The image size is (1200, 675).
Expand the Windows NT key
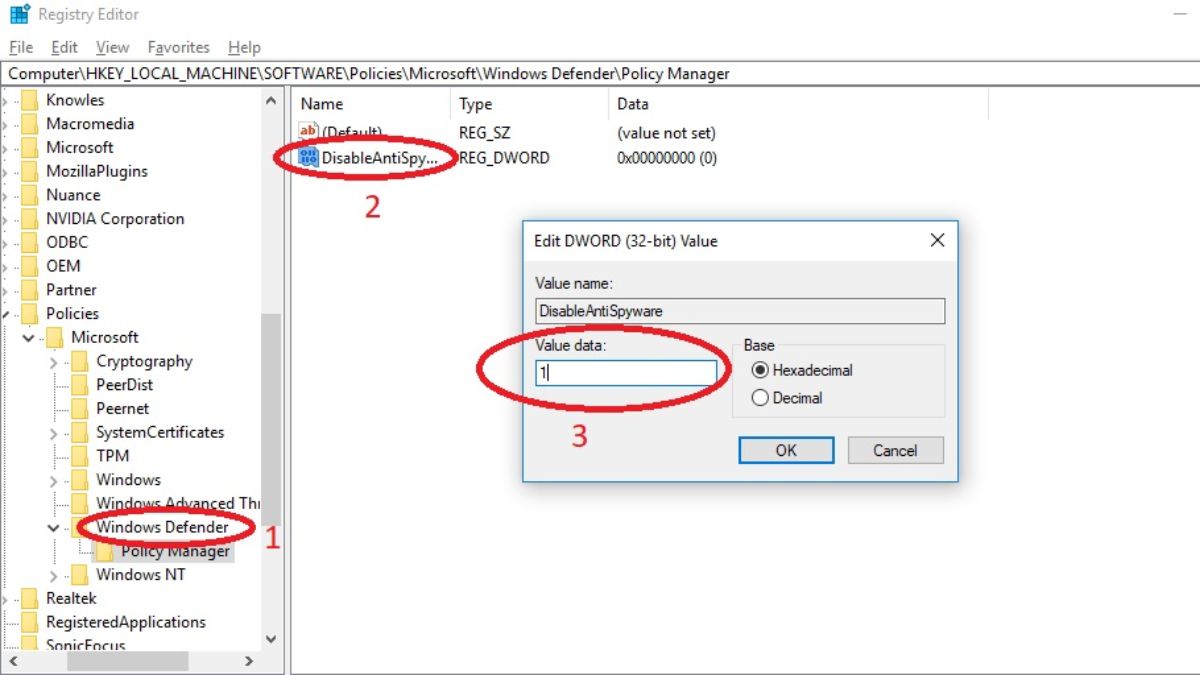(x=53, y=575)
